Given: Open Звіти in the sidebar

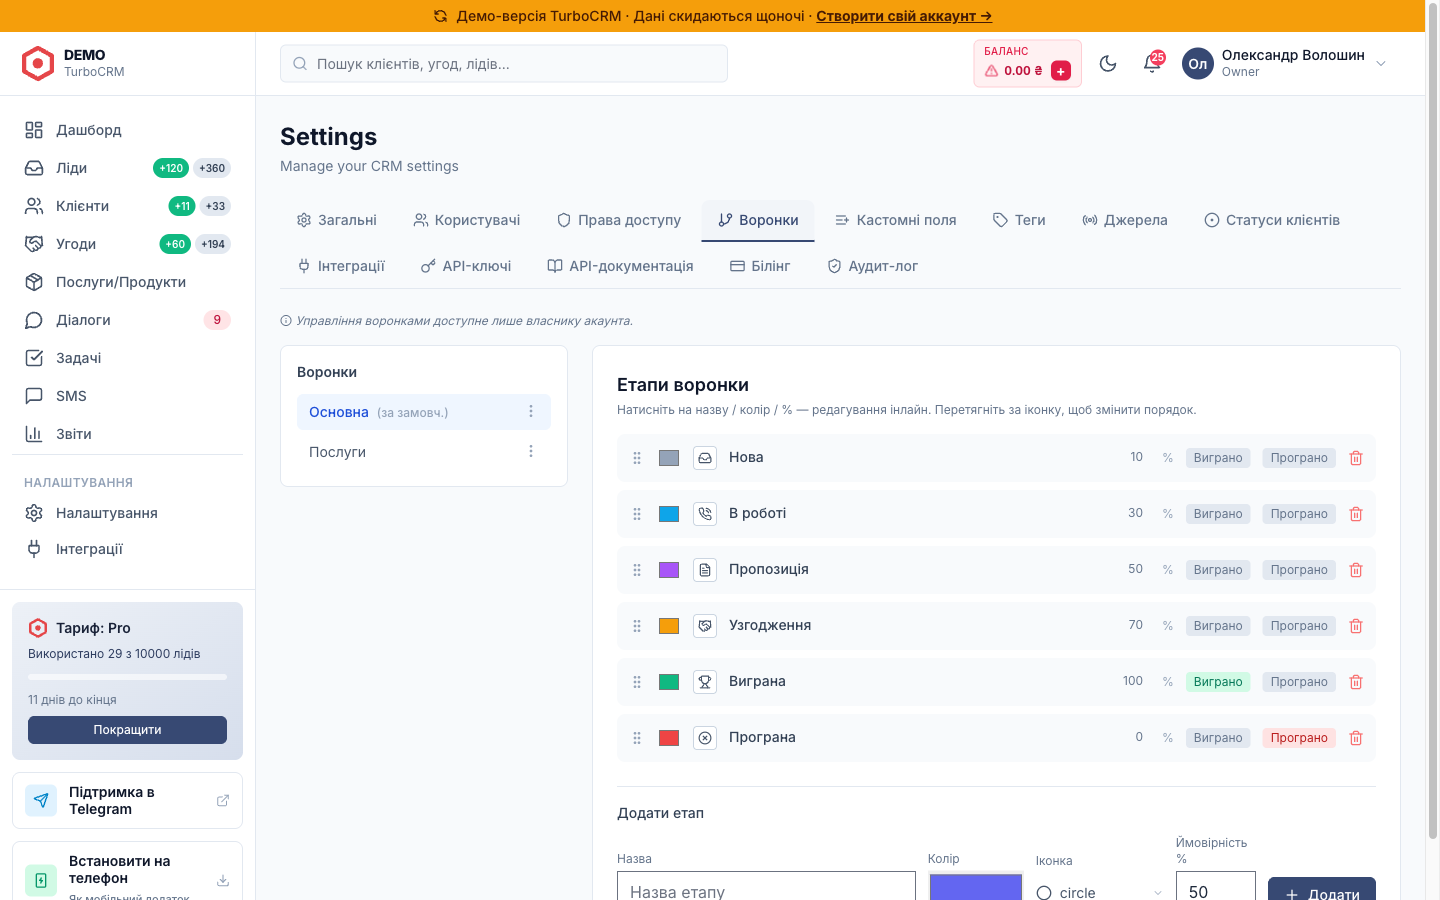Looking at the screenshot, I should (127, 434).
